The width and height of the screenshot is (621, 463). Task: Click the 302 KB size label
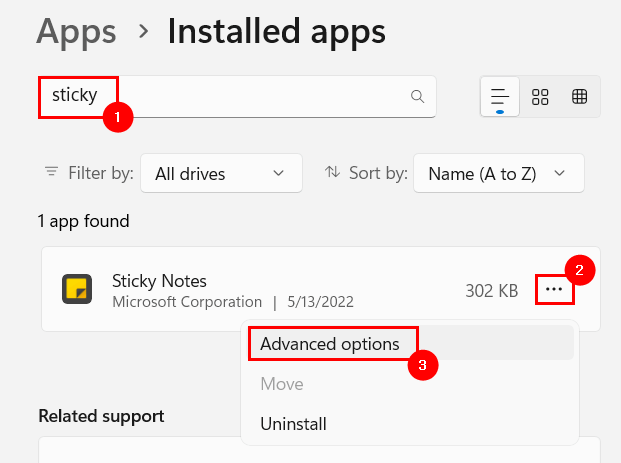tap(491, 291)
